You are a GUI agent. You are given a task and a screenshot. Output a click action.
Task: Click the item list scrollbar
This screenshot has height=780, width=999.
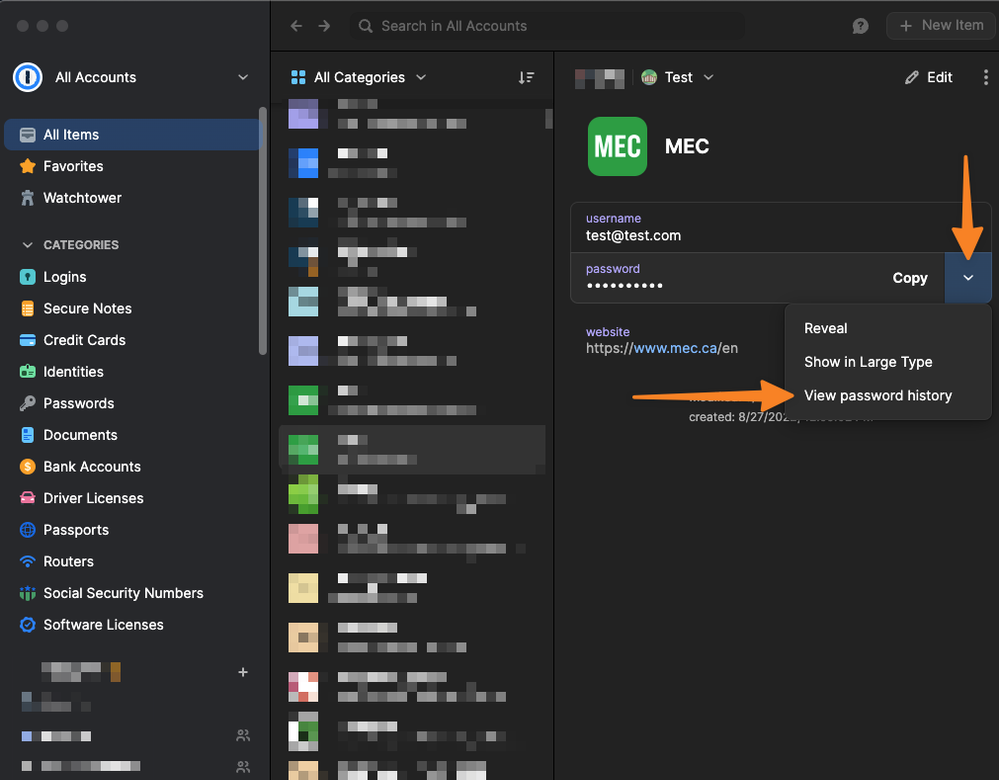[549, 119]
